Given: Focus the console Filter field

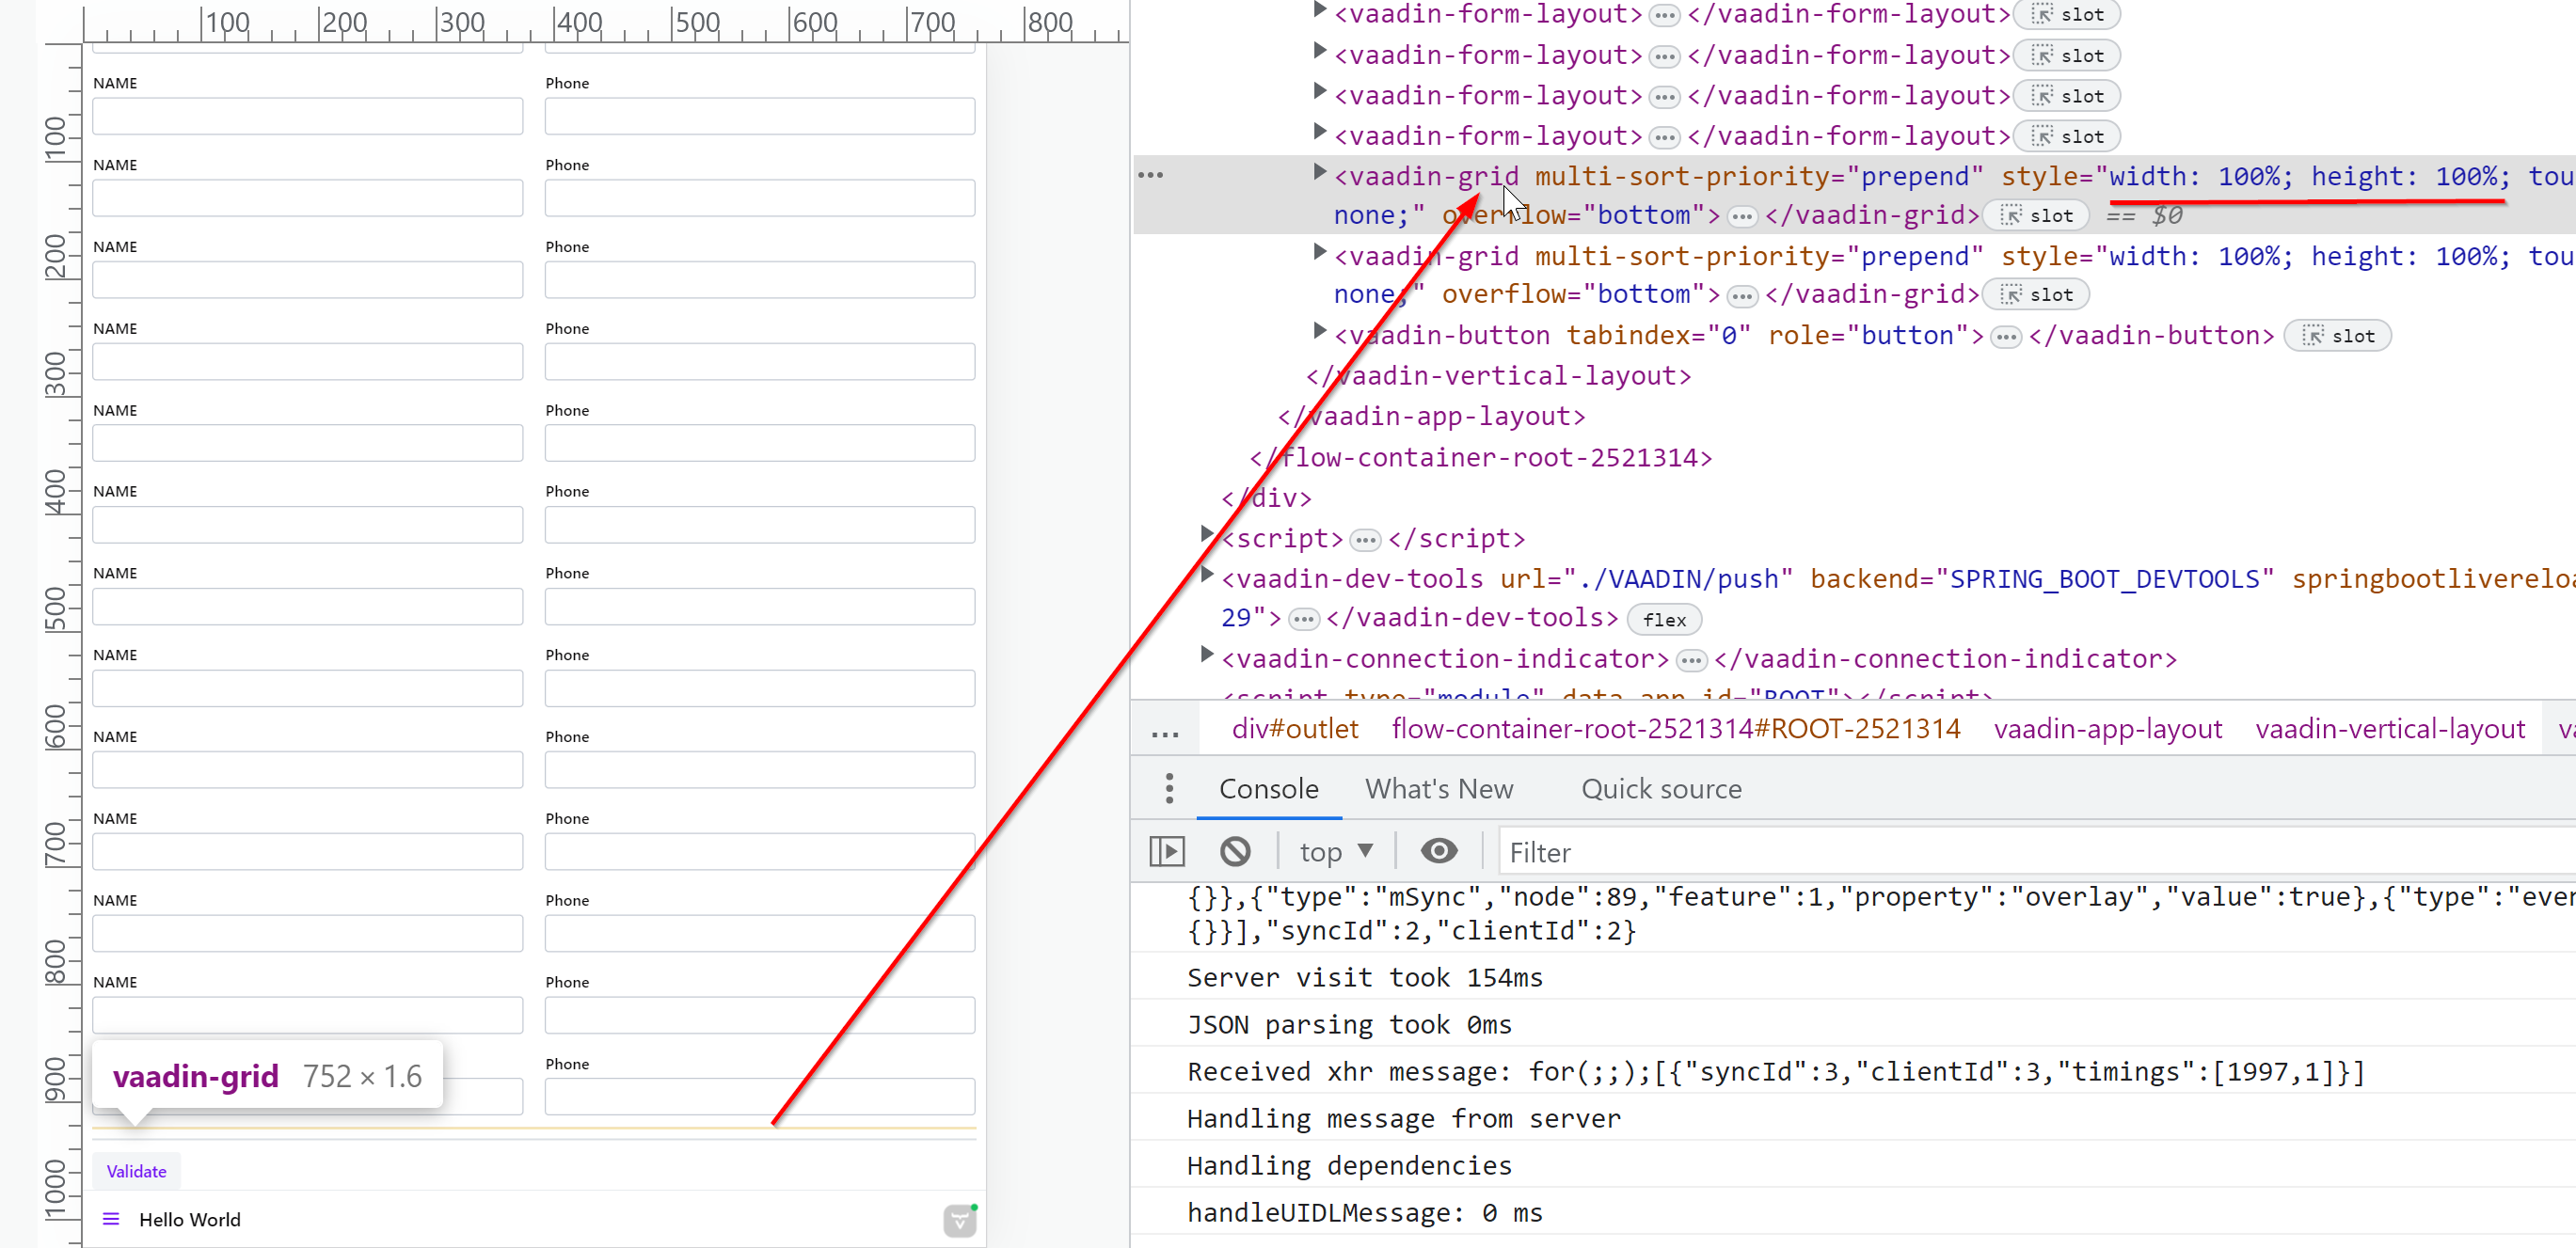Looking at the screenshot, I should tap(2038, 852).
